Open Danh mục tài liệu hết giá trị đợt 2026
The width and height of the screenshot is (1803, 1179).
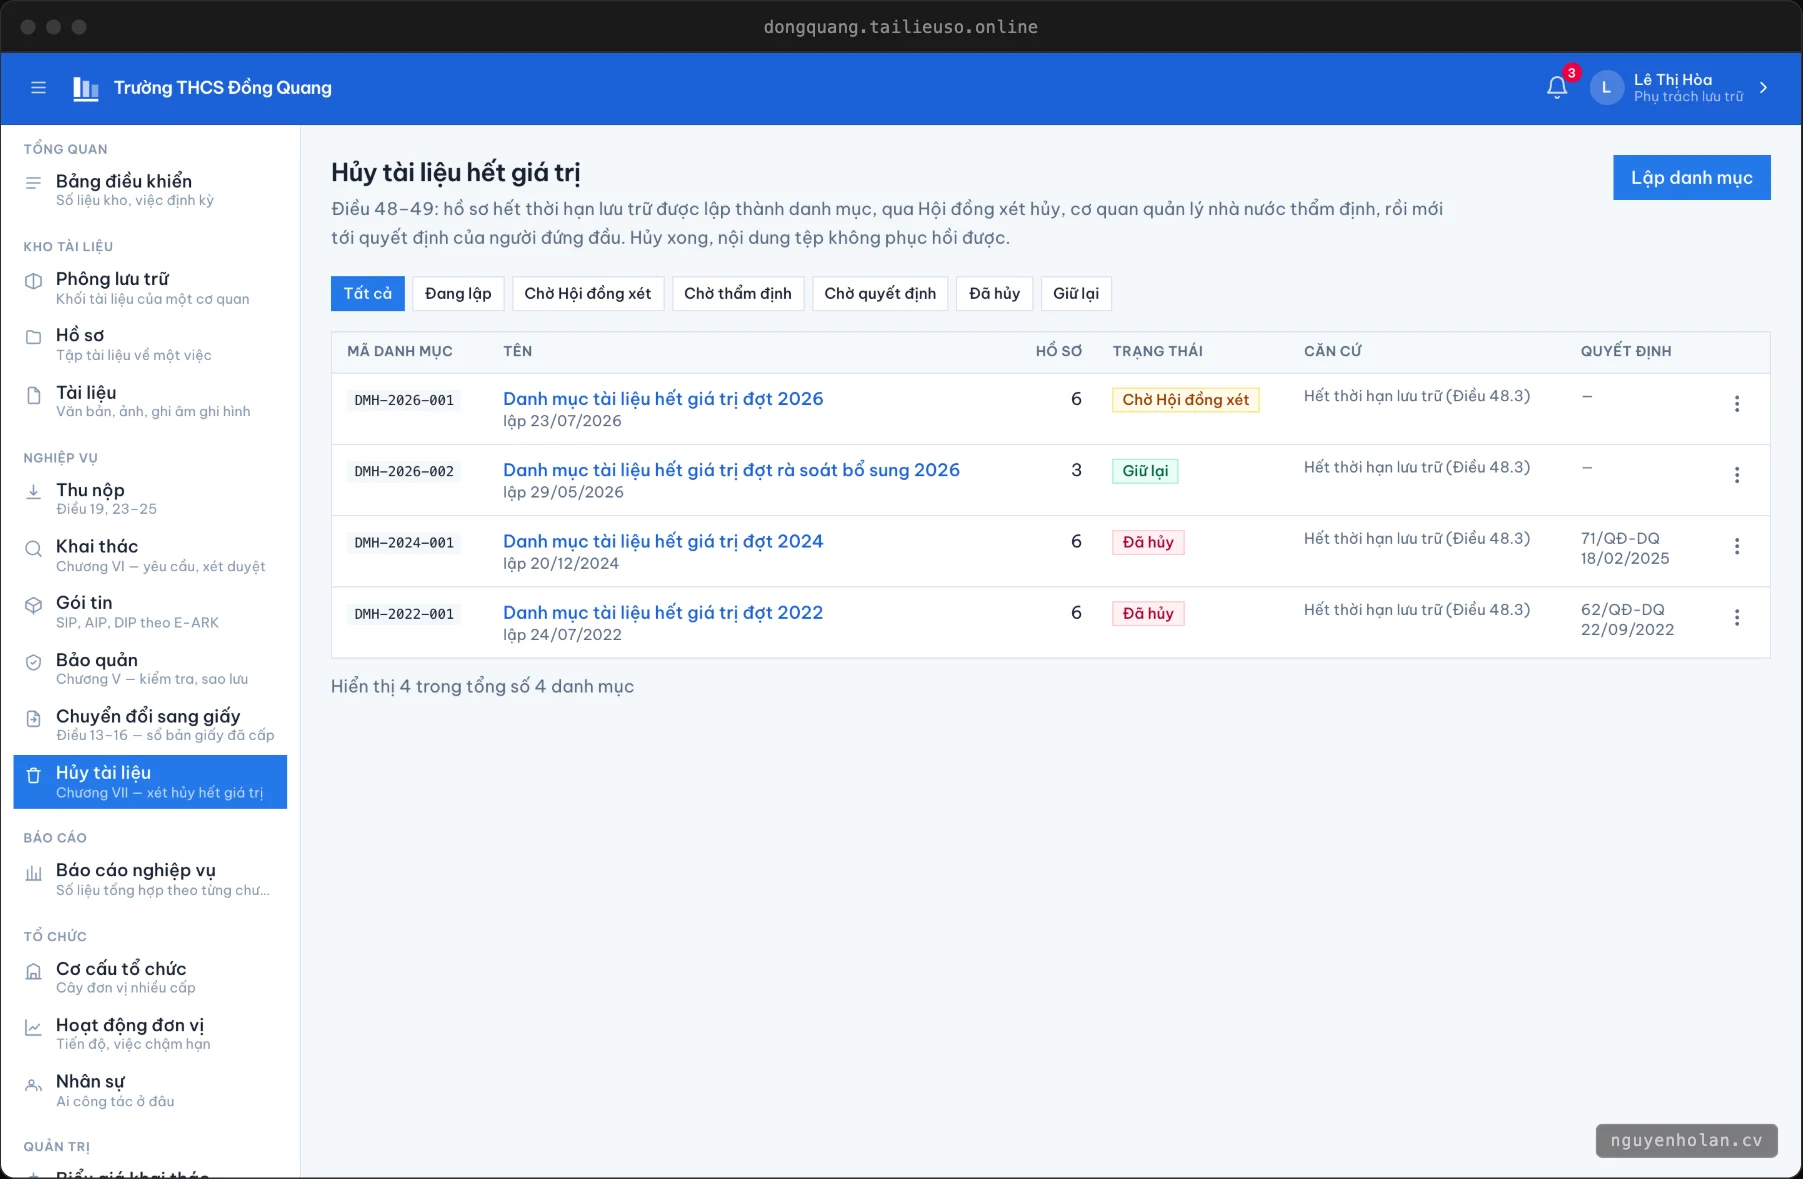point(663,399)
